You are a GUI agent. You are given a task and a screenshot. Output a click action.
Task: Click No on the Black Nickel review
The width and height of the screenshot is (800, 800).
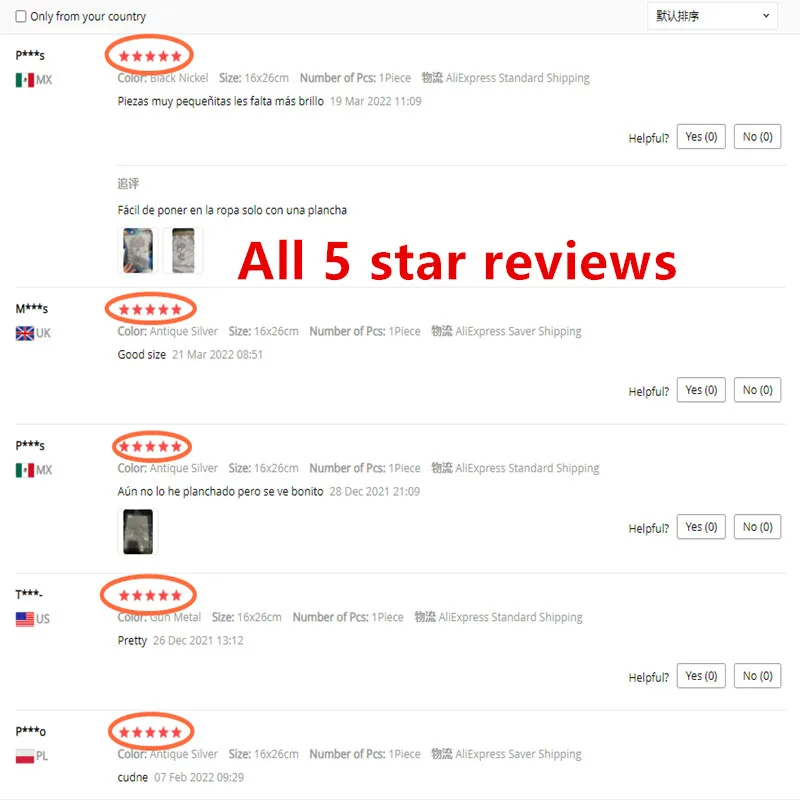757,137
